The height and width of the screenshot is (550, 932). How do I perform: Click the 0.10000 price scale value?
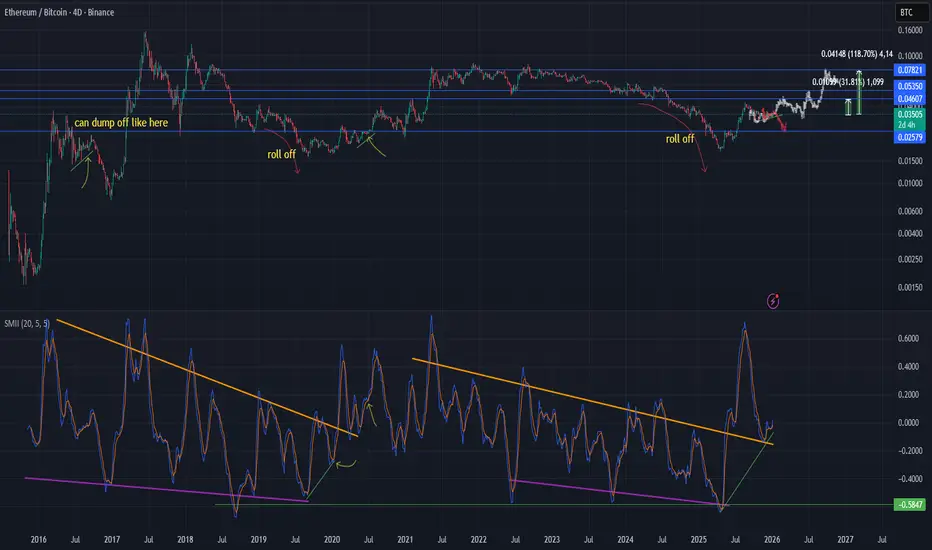[x=909, y=56]
